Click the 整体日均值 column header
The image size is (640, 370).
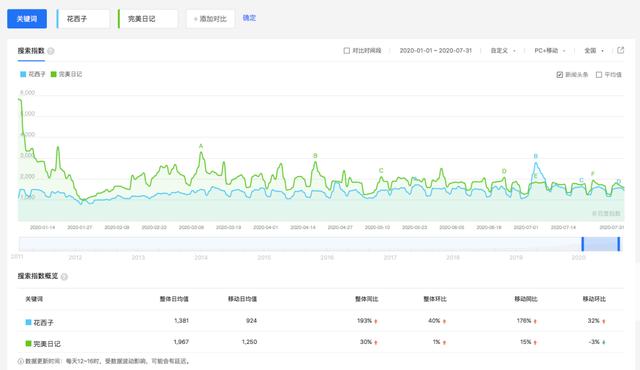174,299
